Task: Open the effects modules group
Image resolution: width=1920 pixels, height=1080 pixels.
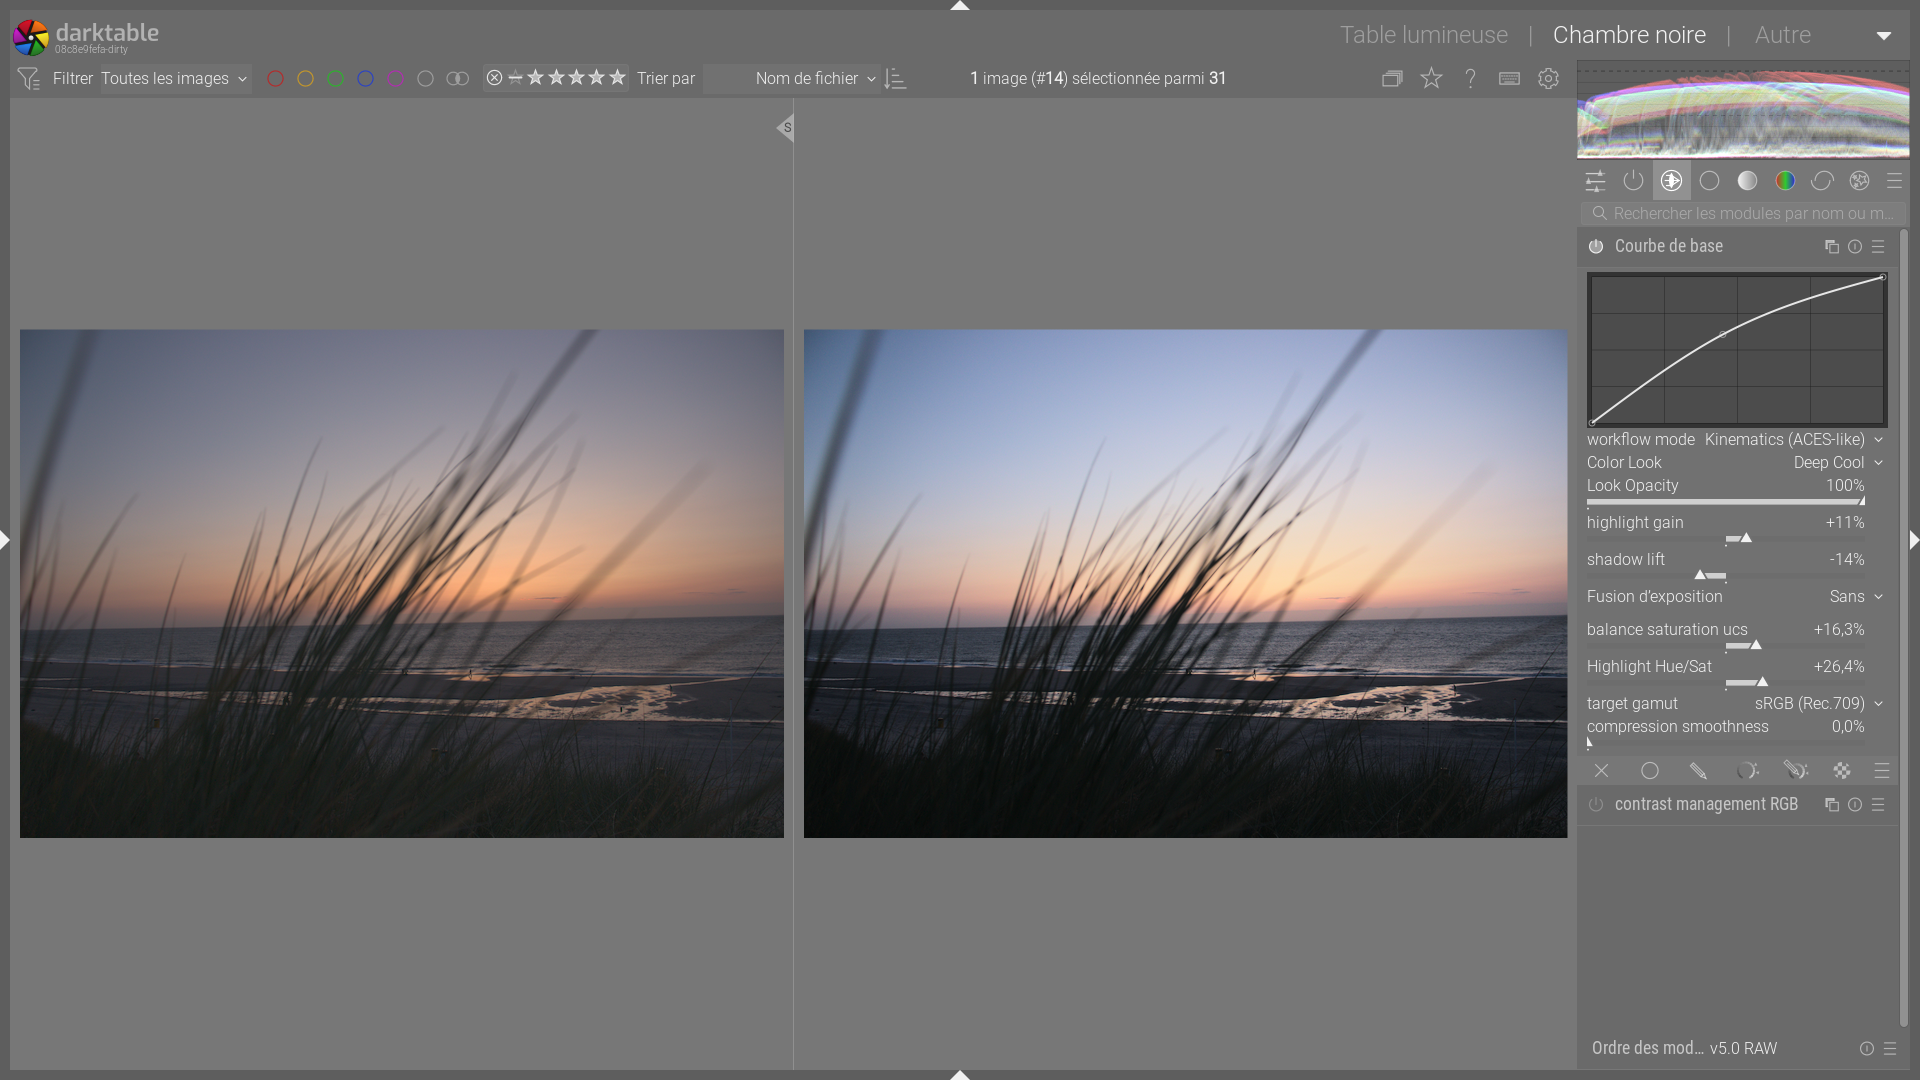Action: coord(1859,181)
